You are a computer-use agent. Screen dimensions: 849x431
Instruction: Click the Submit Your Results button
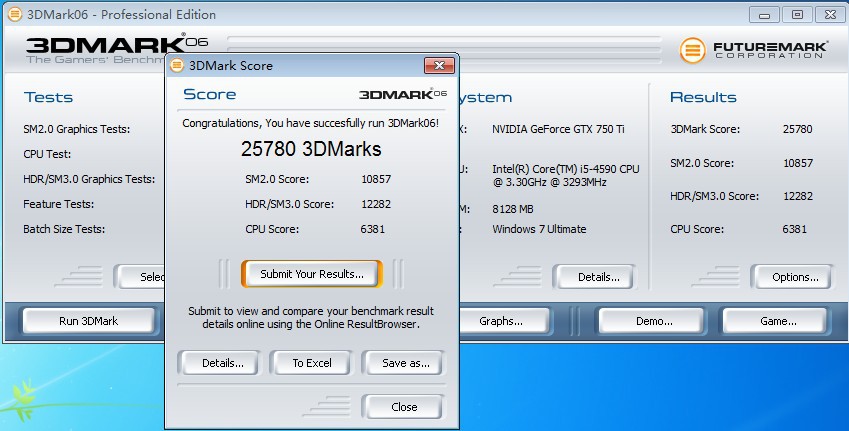[312, 274]
